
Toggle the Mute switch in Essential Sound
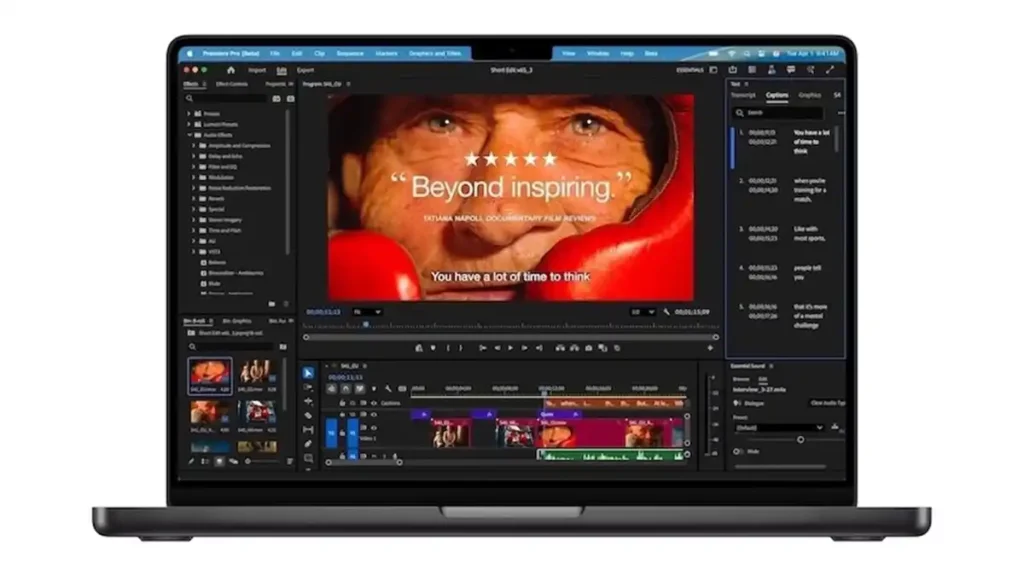[739, 451]
